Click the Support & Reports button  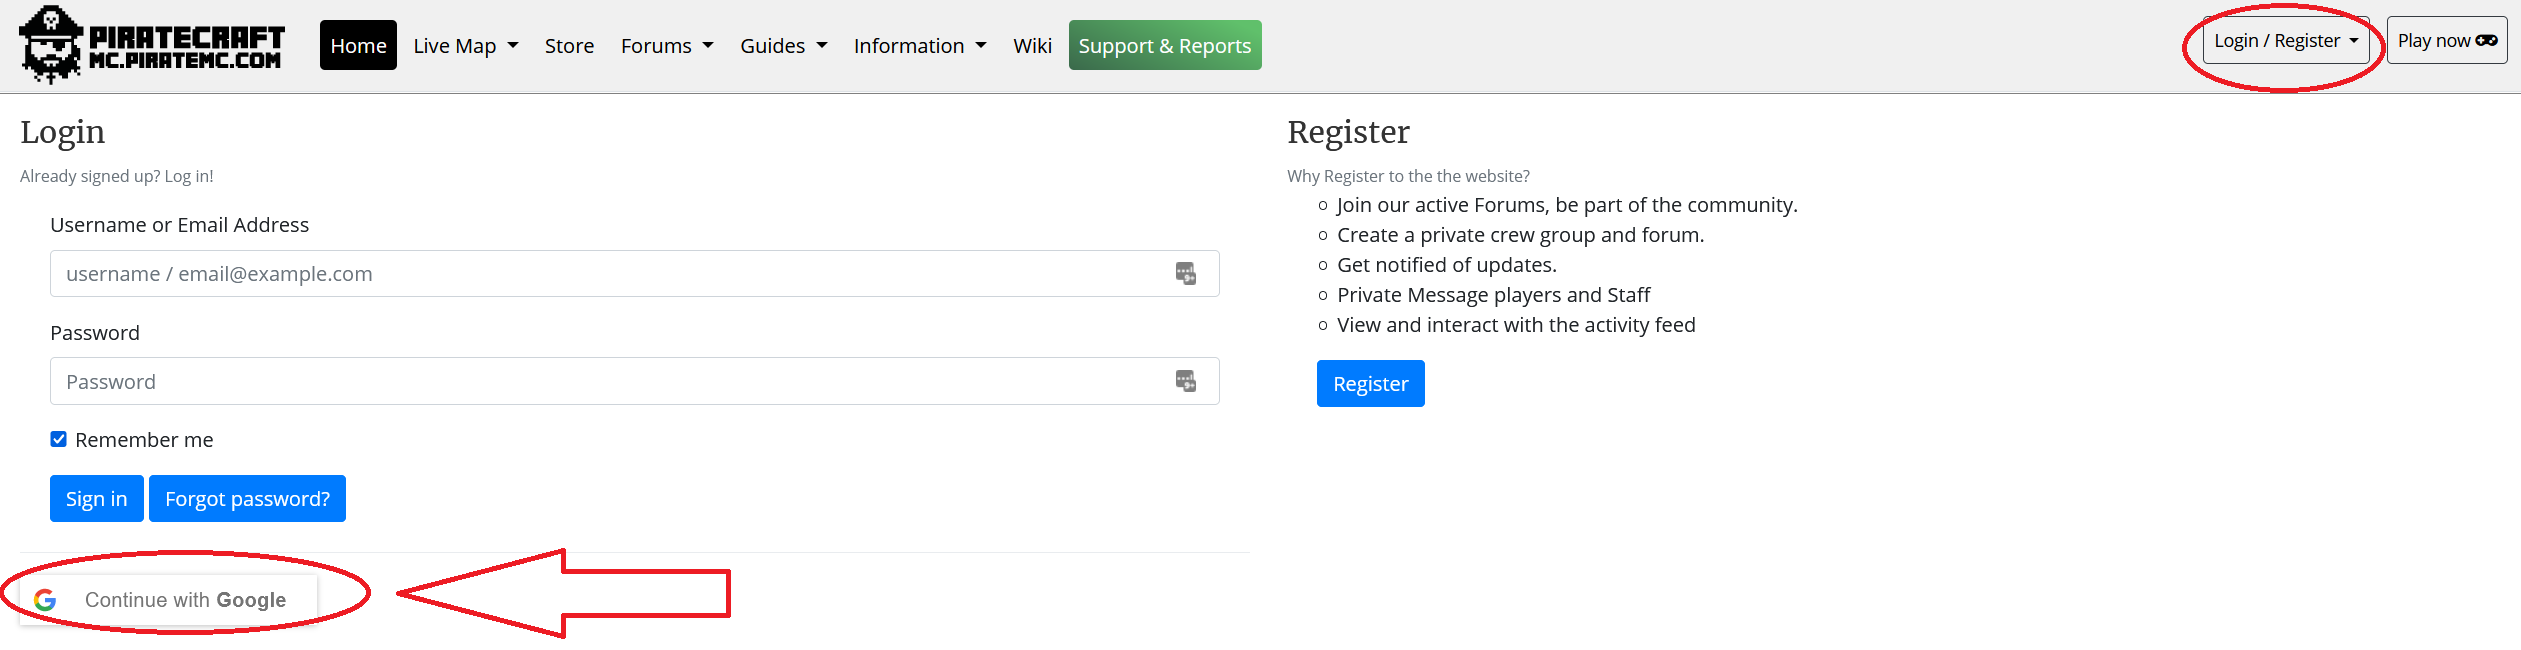tap(1164, 46)
